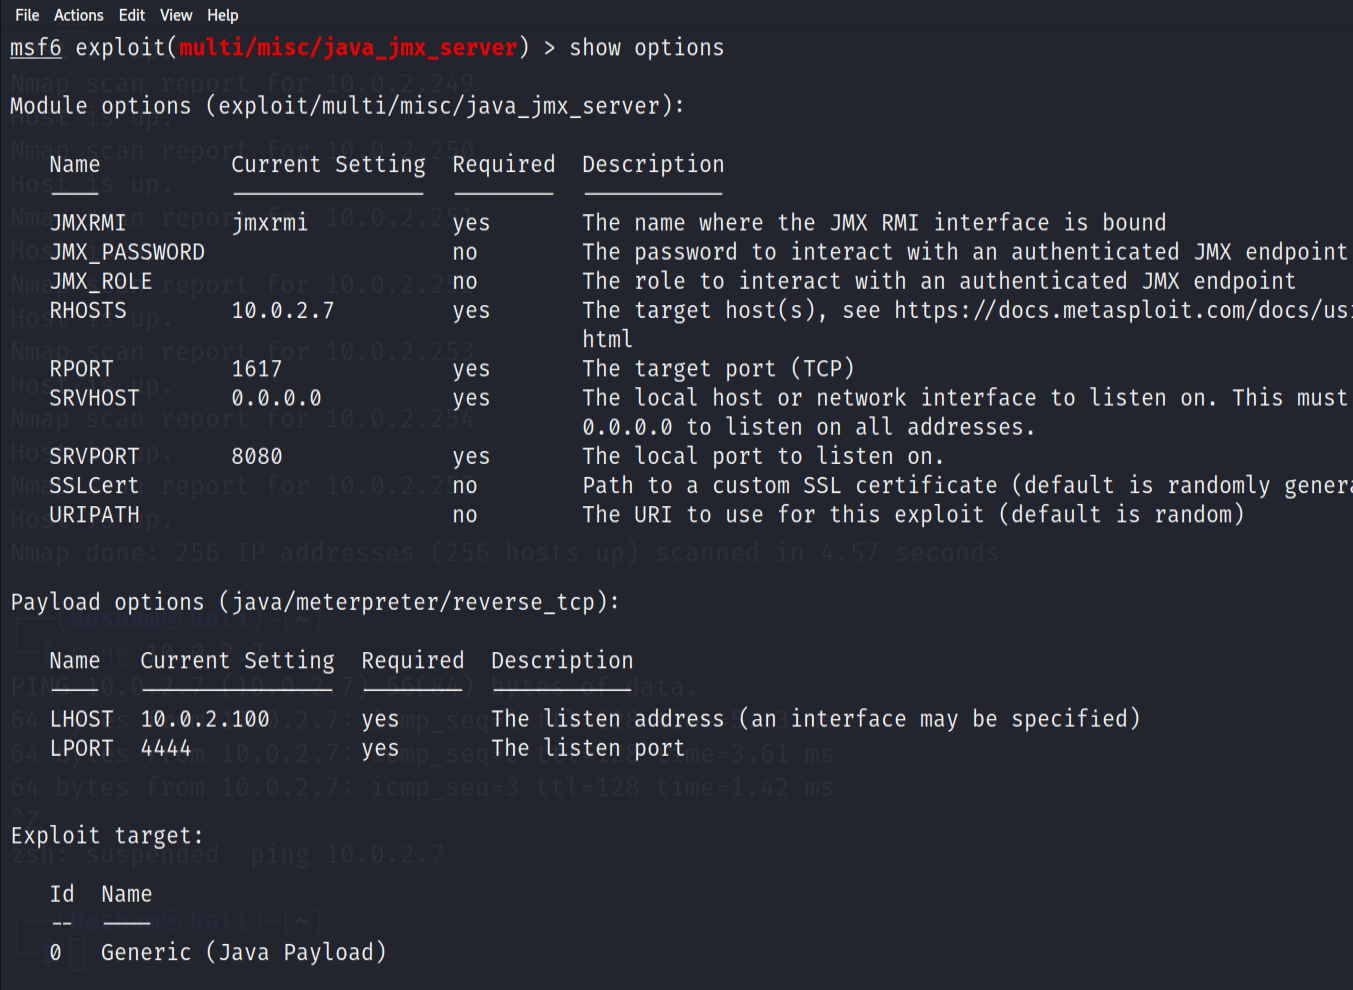Click the msf6 prompt text
Image resolution: width=1353 pixels, height=990 pixels.
tap(36, 48)
